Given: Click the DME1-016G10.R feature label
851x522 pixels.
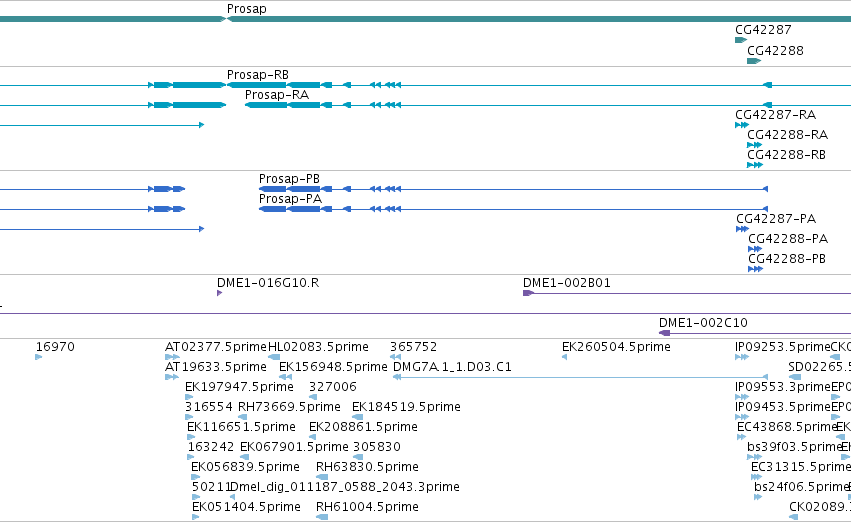Looking at the screenshot, I should pos(268,283).
